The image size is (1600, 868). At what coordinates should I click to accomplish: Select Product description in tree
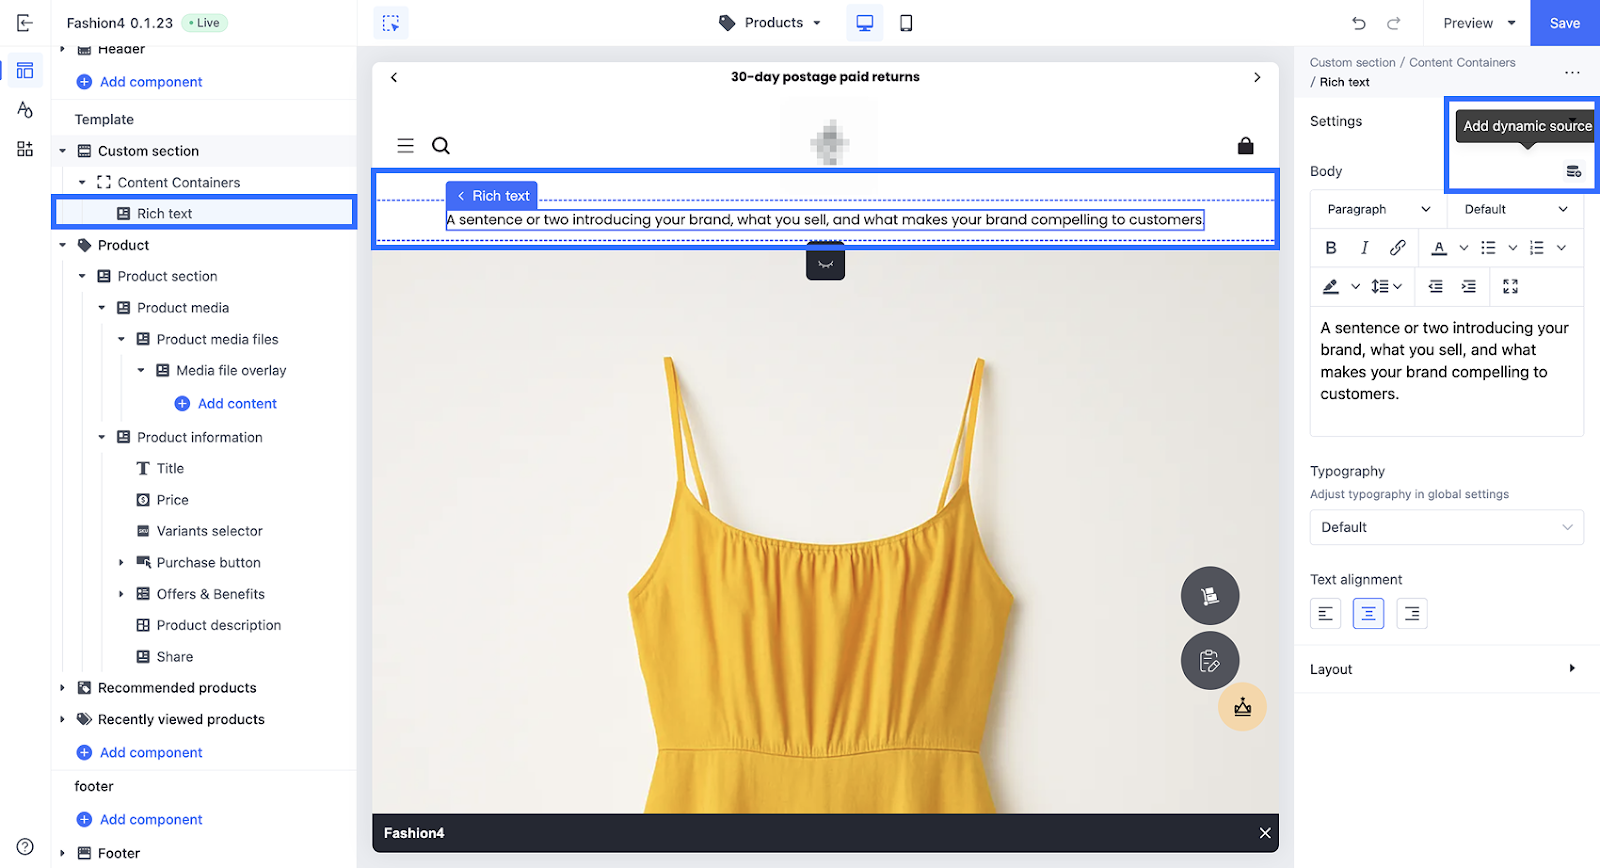[218, 625]
